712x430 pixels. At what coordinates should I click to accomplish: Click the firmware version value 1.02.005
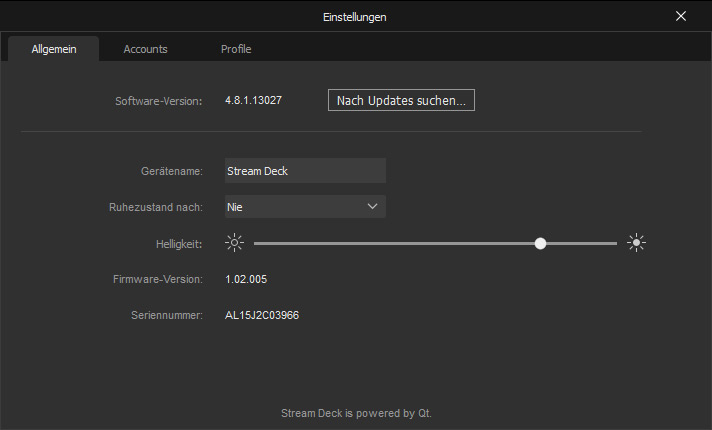point(246,279)
